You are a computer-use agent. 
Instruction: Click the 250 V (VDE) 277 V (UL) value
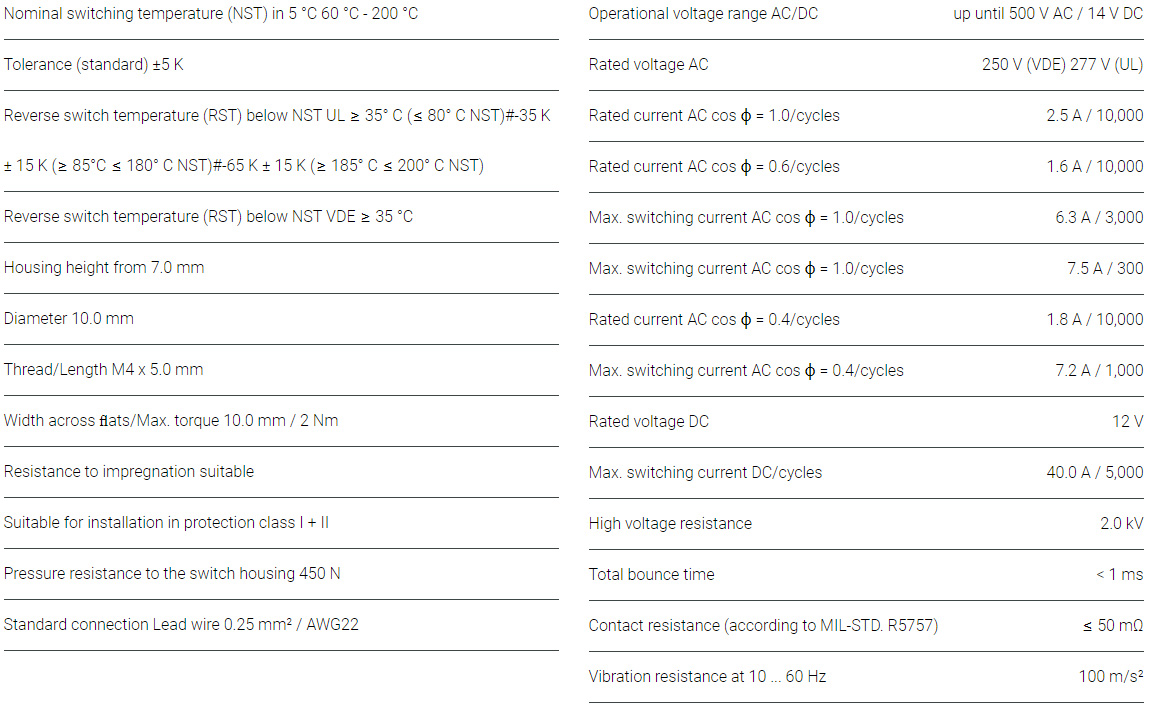(1062, 65)
